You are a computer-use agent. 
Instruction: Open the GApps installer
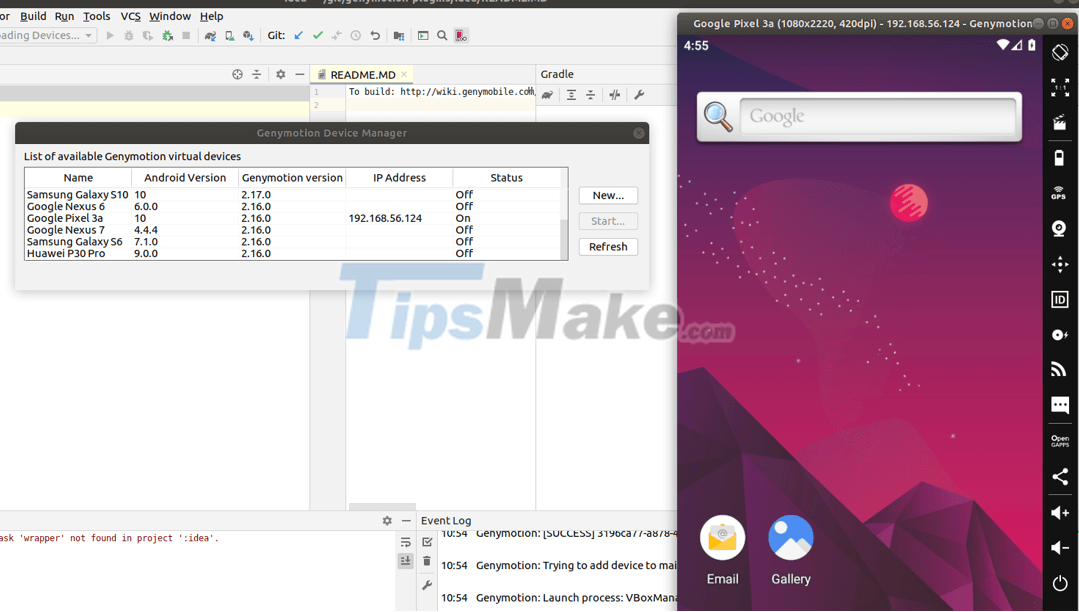pyautogui.click(x=1060, y=440)
